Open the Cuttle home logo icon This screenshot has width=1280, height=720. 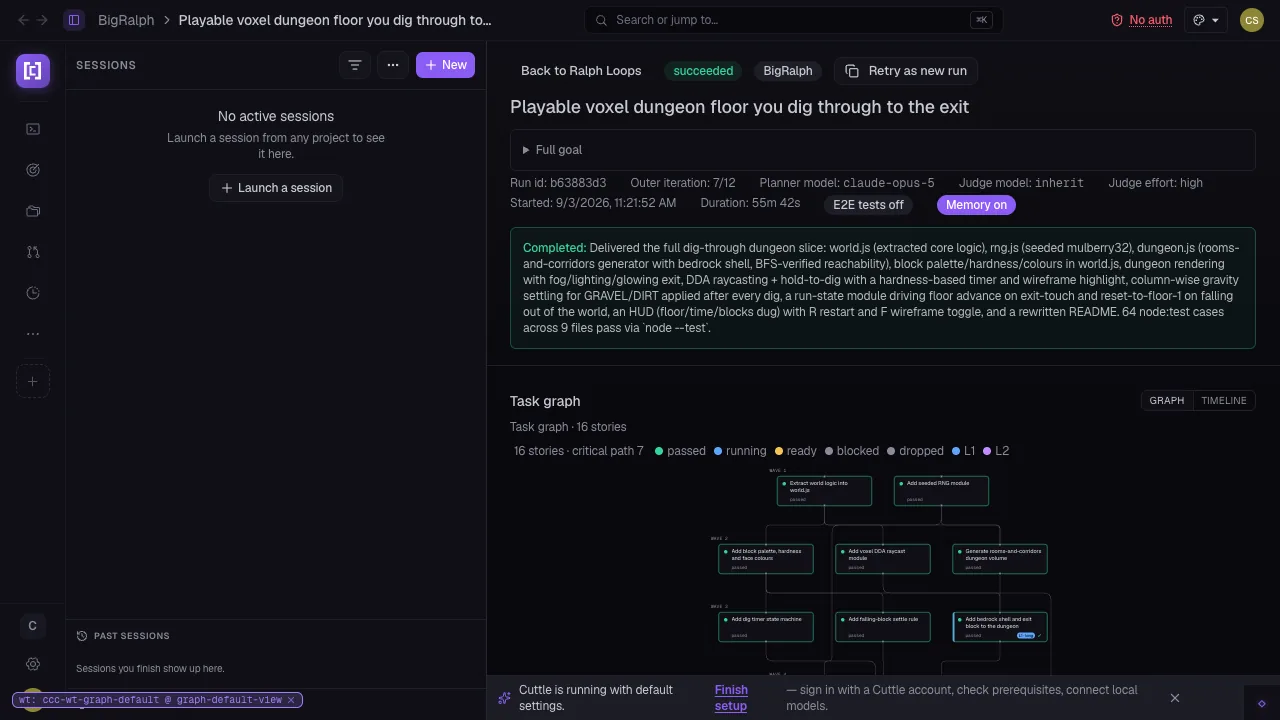point(33,71)
